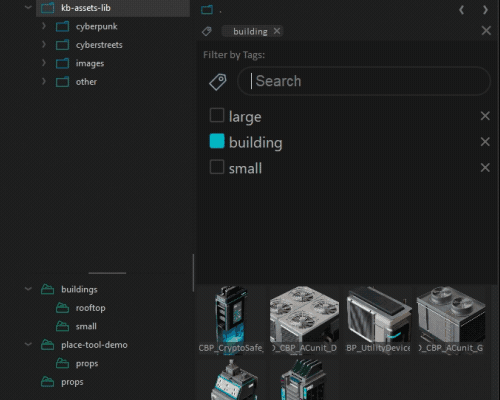Expand the cyberpunk folder
Viewport: 500px width, 400px height.
tap(44, 26)
